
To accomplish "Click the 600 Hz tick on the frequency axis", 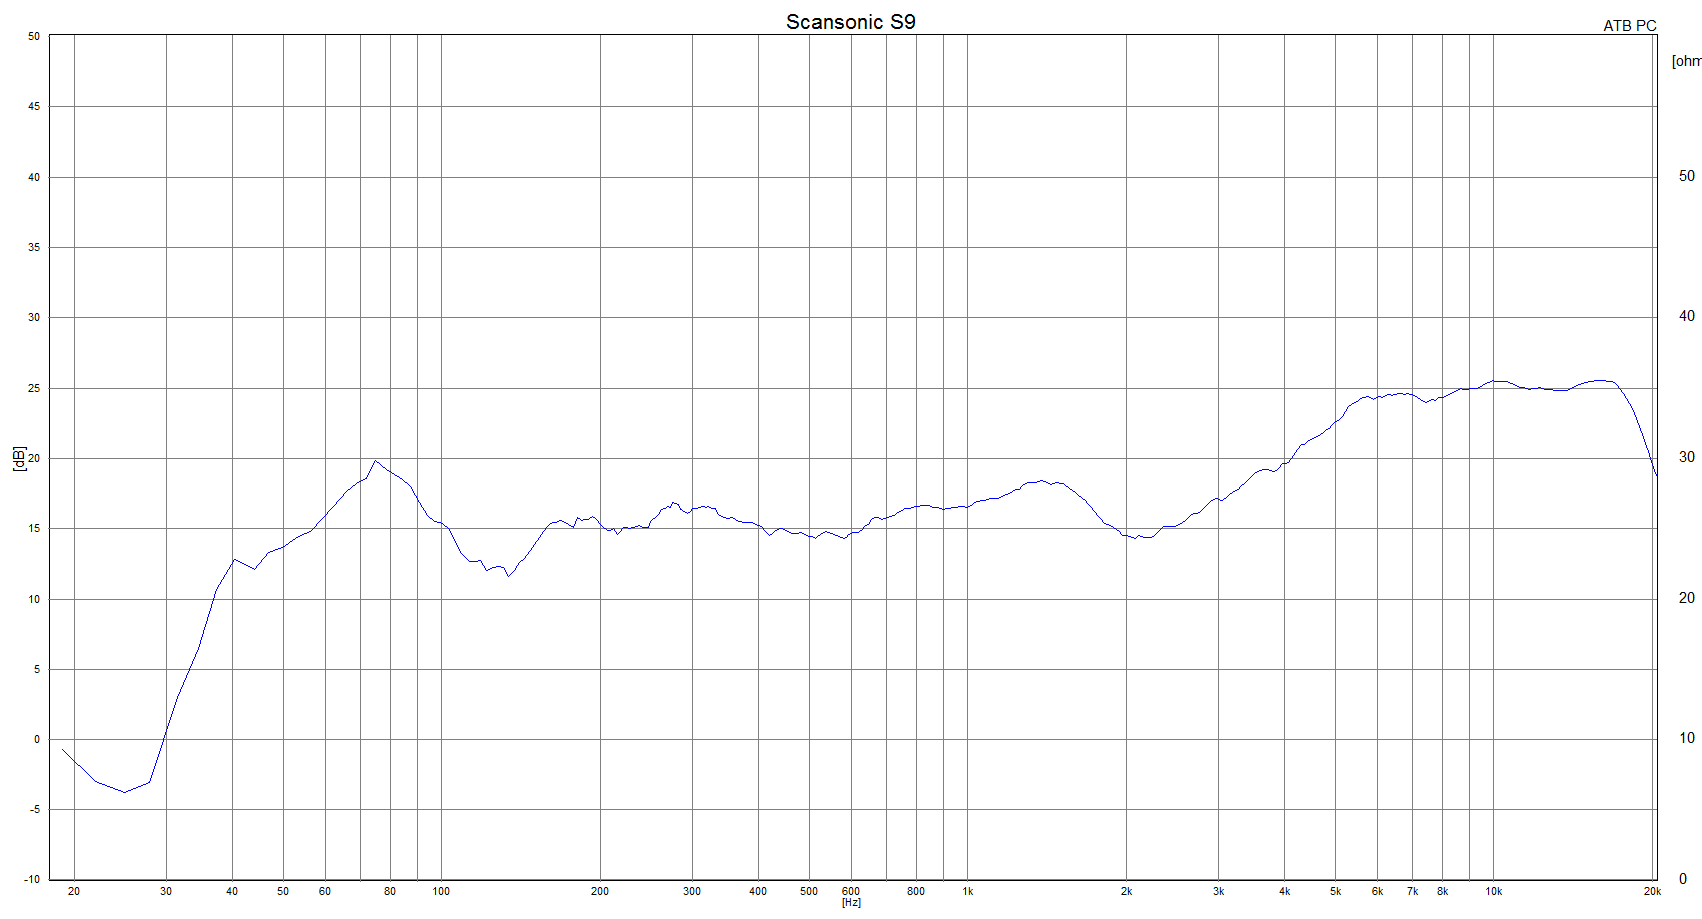I will tap(851, 891).
